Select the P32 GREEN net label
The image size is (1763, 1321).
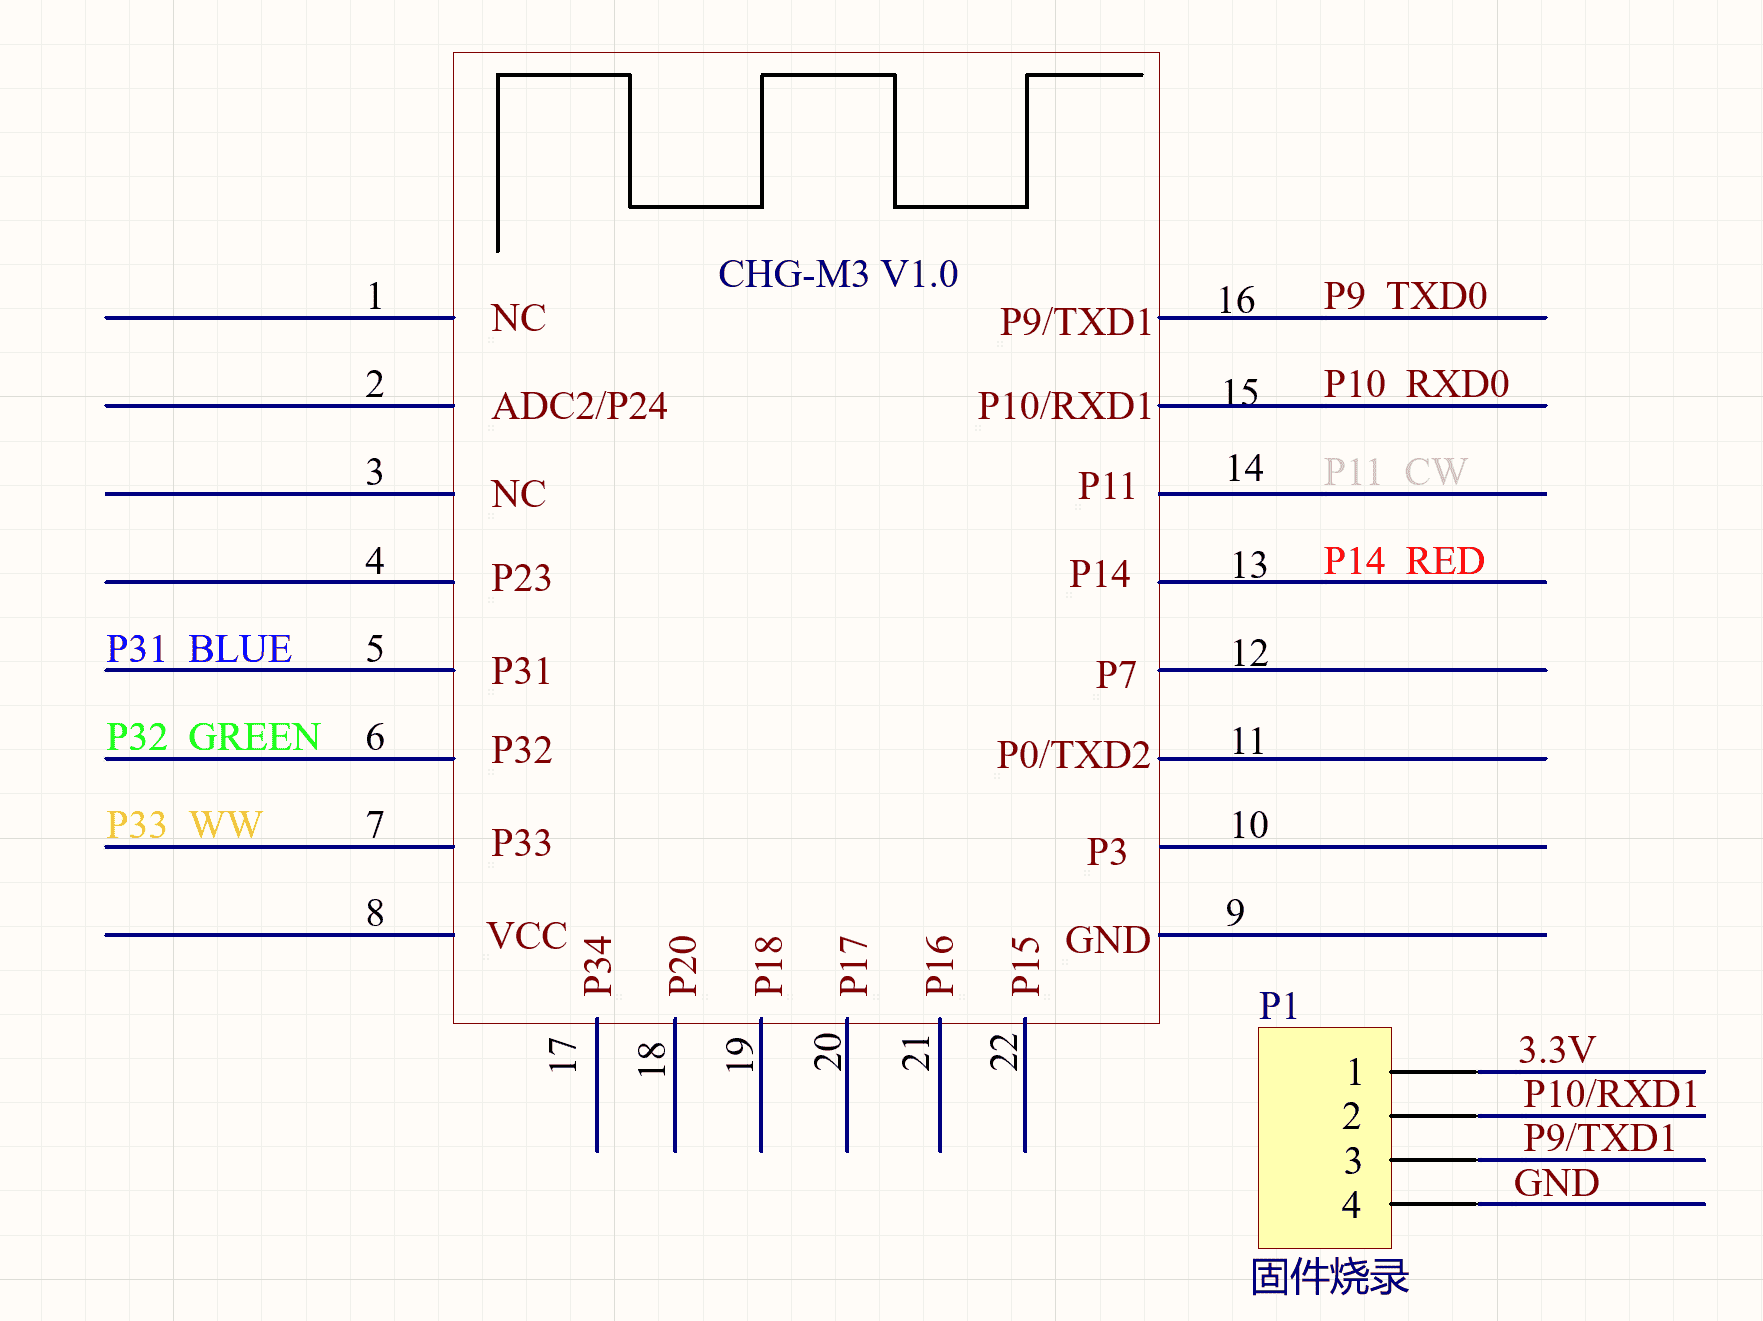213,737
